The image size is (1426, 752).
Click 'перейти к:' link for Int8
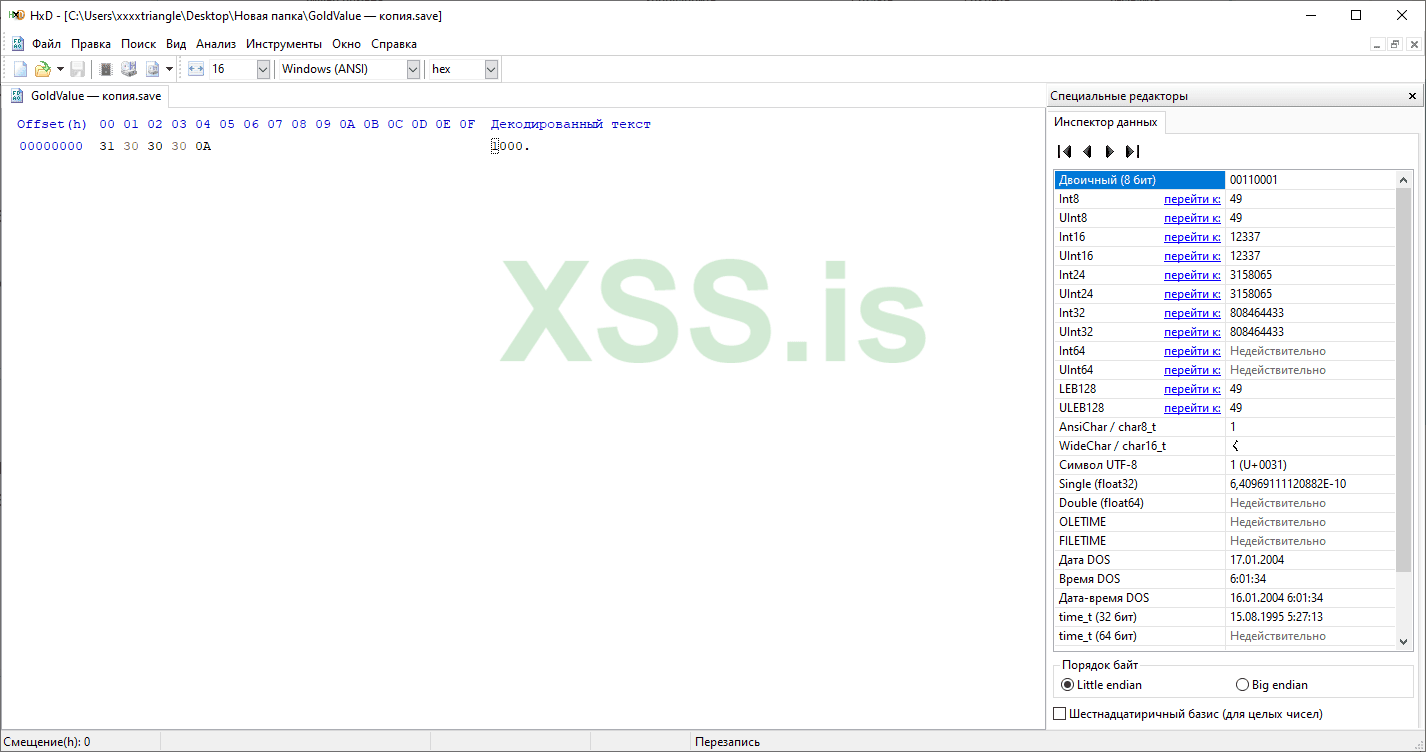[1192, 199]
